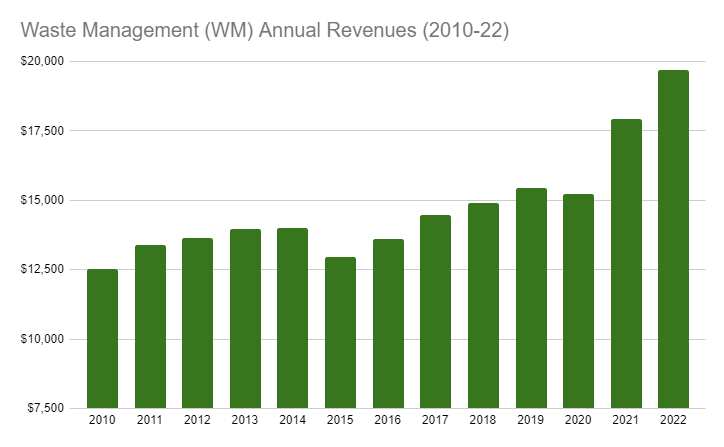Select the 2021 revenue bar
The height and width of the screenshot is (447, 724).
tap(627, 264)
